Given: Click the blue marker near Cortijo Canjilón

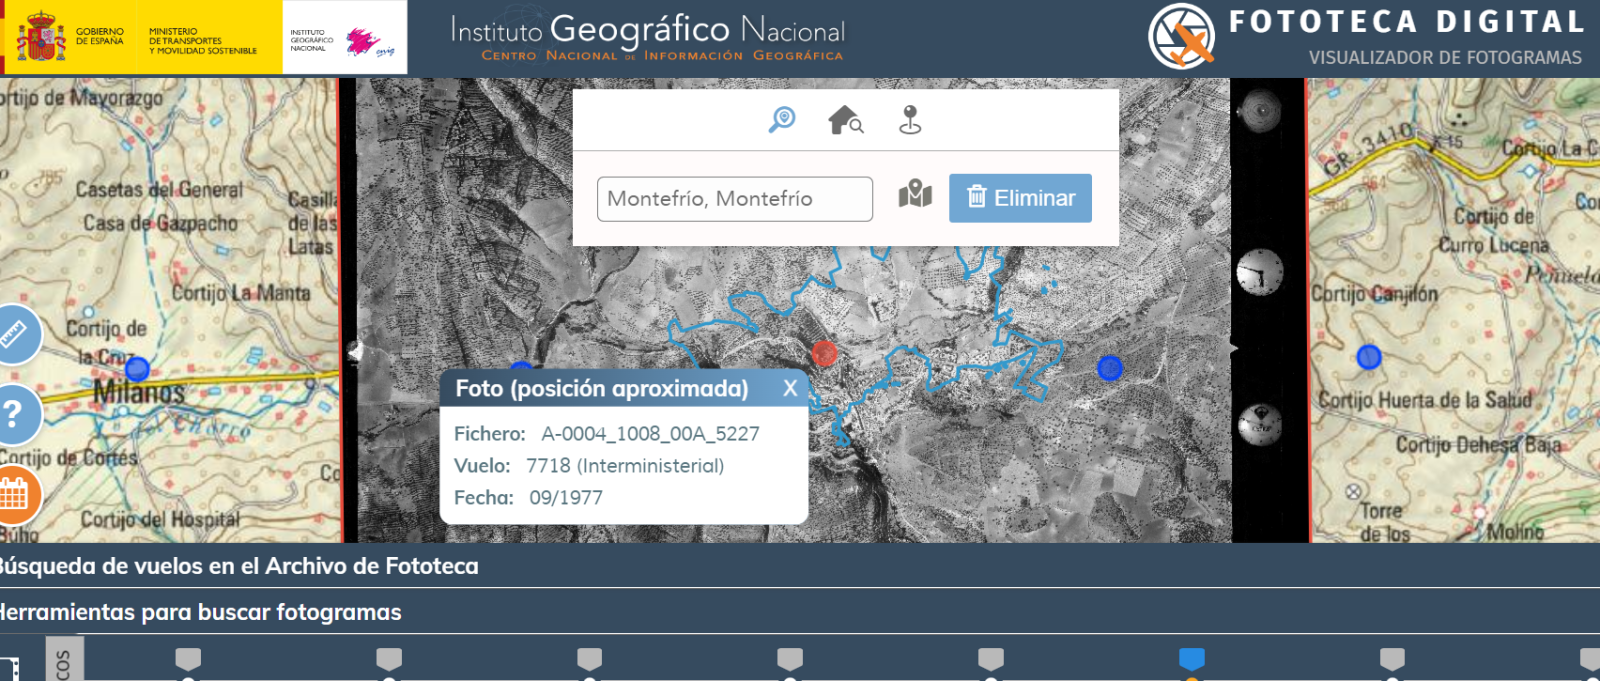Looking at the screenshot, I should click(x=1369, y=357).
